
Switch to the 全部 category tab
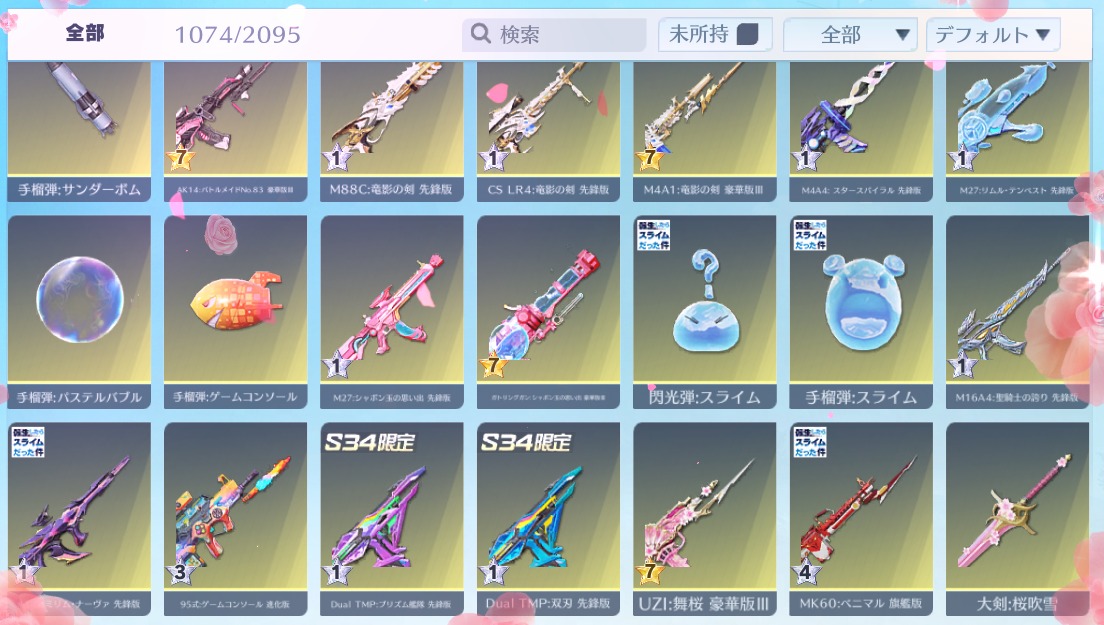[x=85, y=33]
